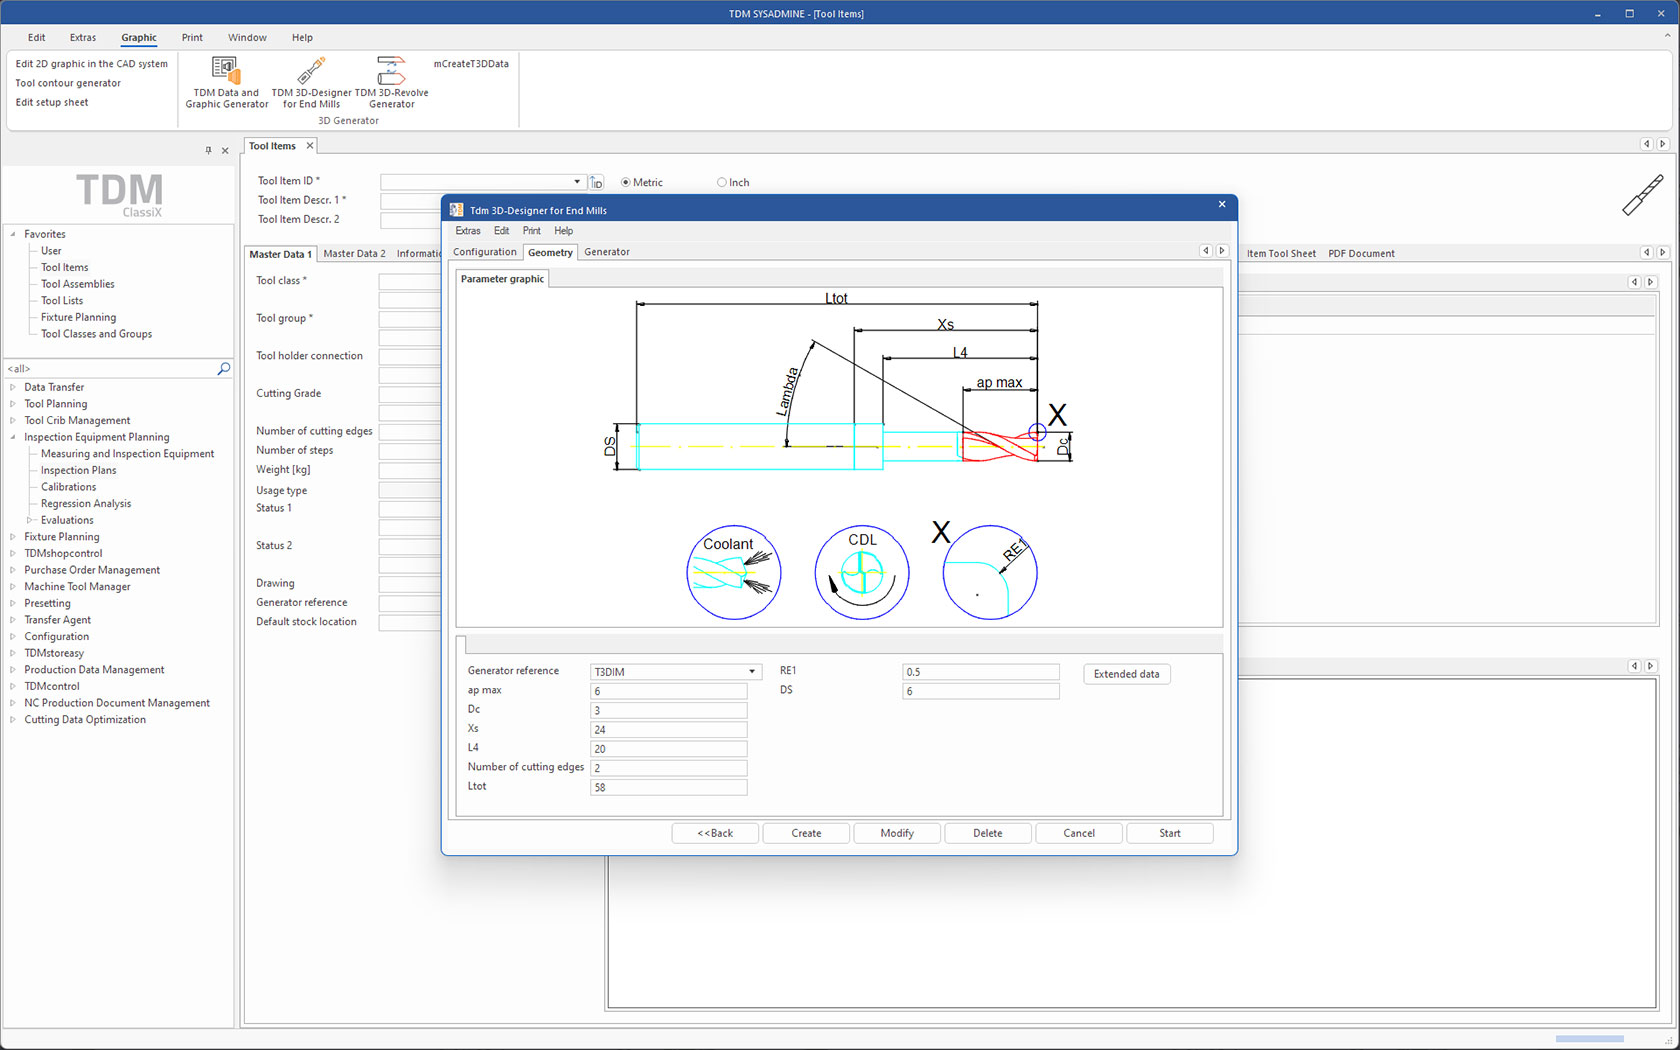Close the Tool Items tab
Screen dimensions: 1680x1050
[310, 146]
